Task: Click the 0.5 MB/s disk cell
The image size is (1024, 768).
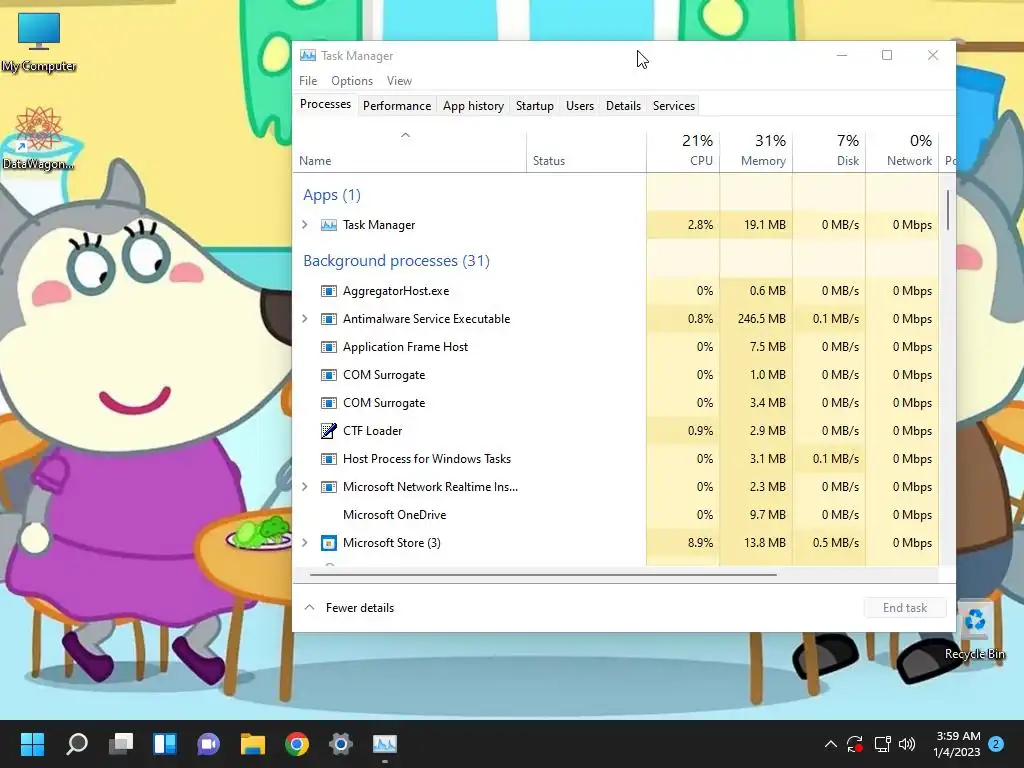Action: coord(829,543)
